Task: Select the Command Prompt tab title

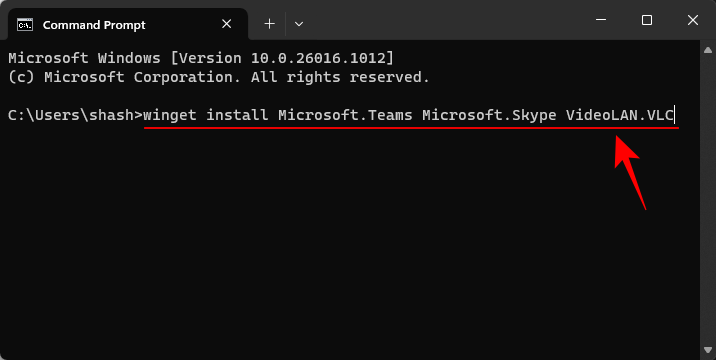Action: [94, 25]
